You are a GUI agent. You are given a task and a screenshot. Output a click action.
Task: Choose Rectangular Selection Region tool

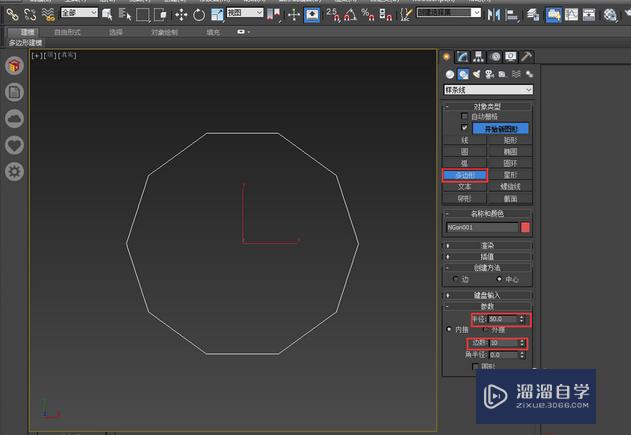pyautogui.click(x=143, y=15)
